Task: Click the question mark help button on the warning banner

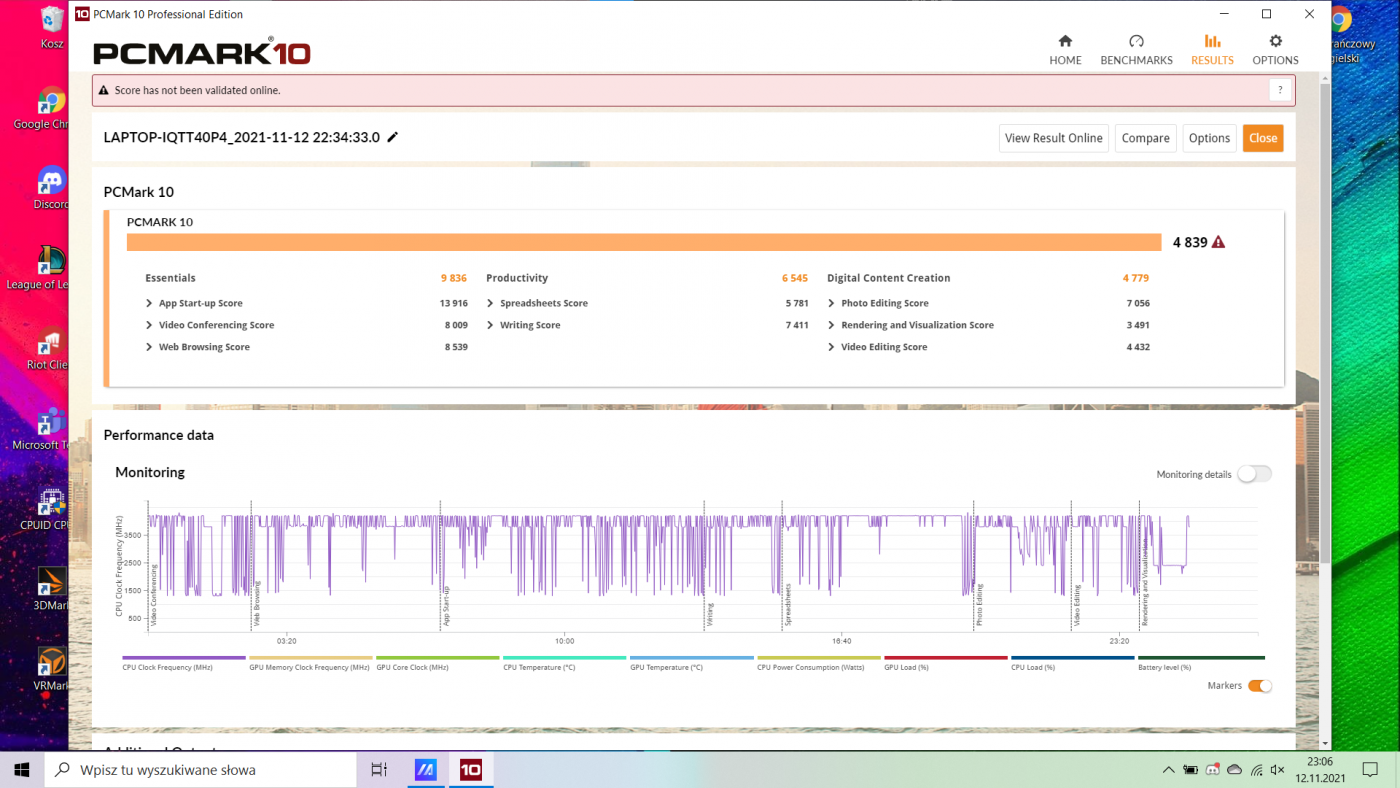Action: [x=1280, y=90]
